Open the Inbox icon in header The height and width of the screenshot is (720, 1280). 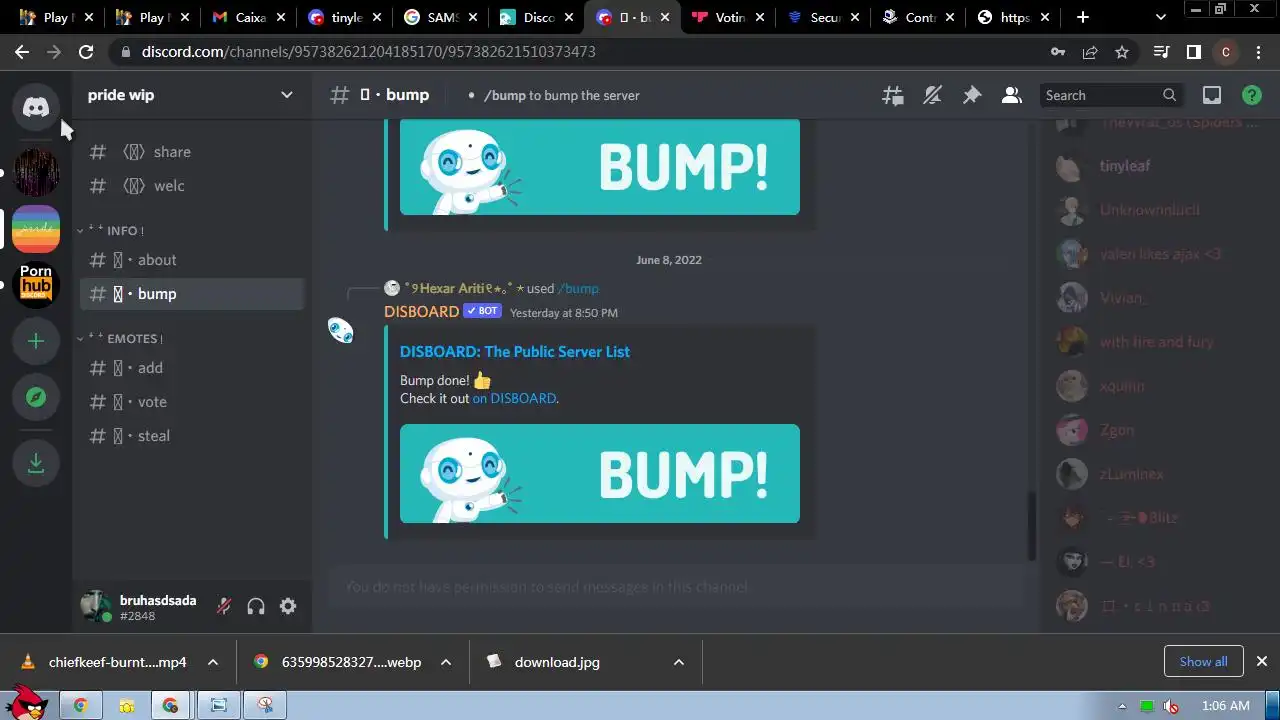1212,95
